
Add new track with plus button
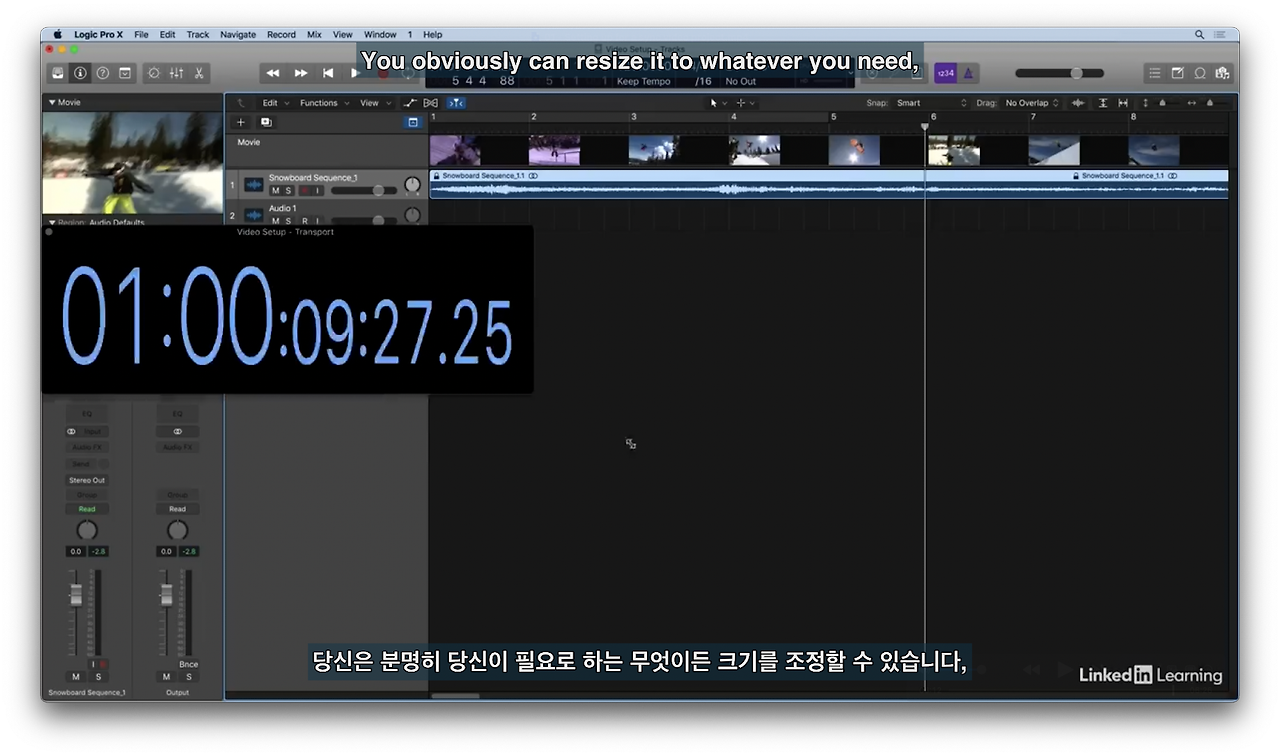tap(240, 122)
